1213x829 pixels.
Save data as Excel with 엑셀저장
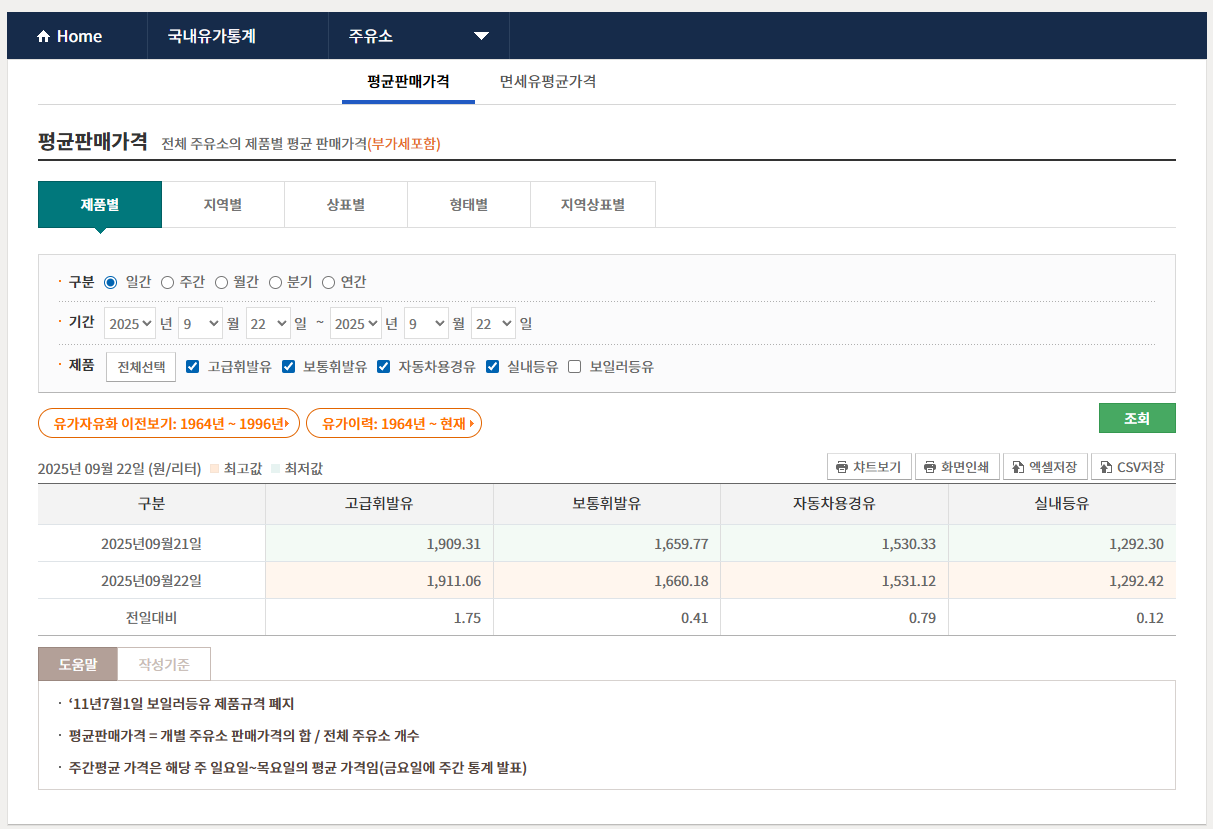1044,467
